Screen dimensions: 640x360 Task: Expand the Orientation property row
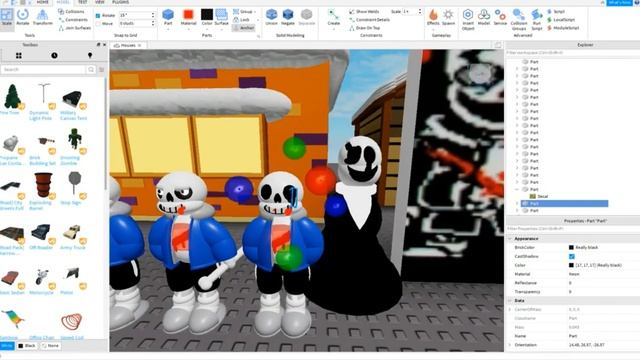pyautogui.click(x=510, y=345)
